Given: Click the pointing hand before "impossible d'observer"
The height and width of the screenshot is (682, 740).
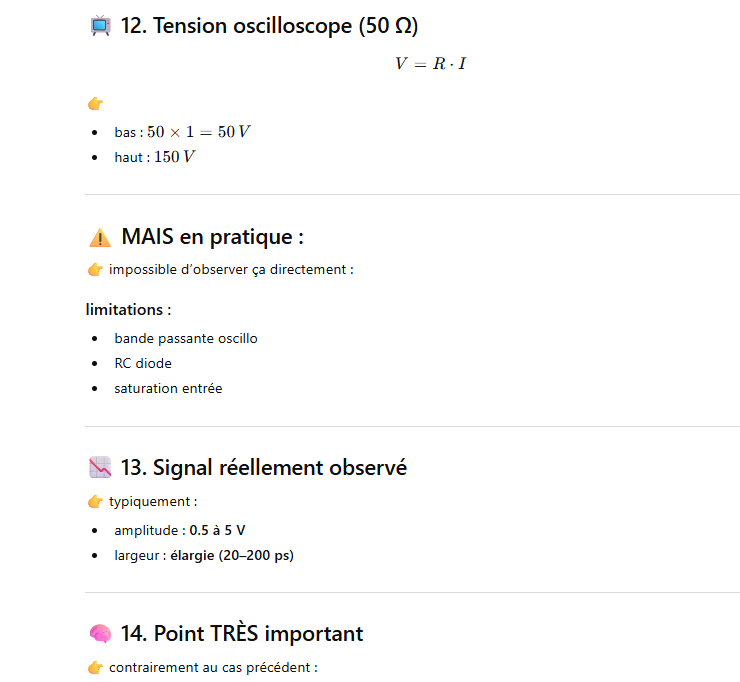Looking at the screenshot, I should (x=96, y=269).
